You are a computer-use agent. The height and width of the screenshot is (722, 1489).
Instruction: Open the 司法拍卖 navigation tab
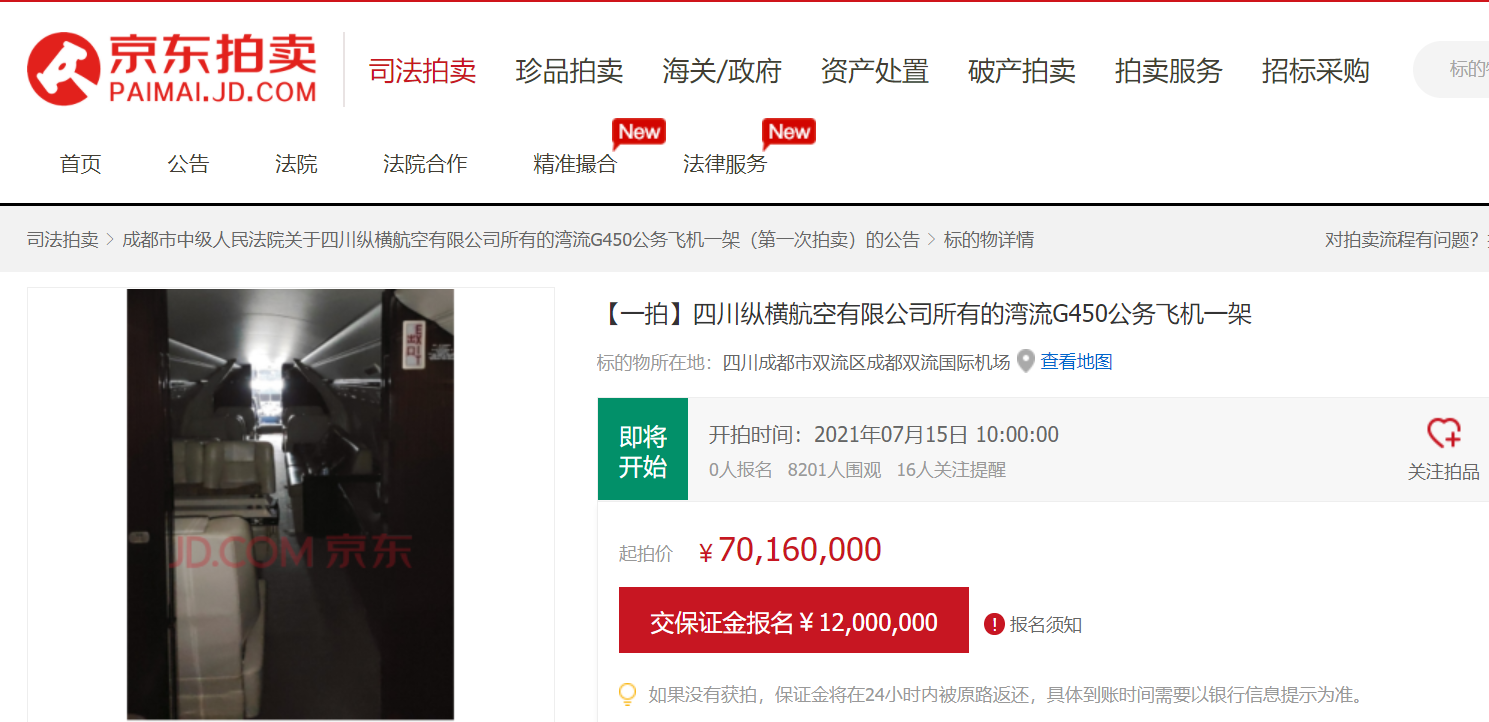pos(423,71)
